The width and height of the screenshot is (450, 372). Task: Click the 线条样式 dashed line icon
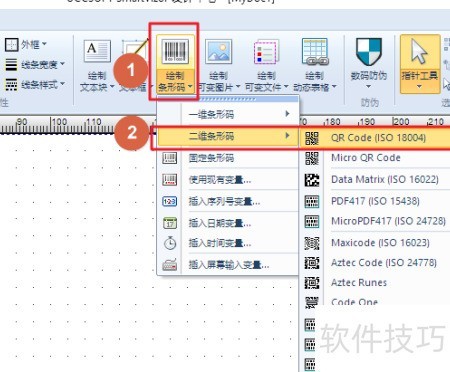11,84
